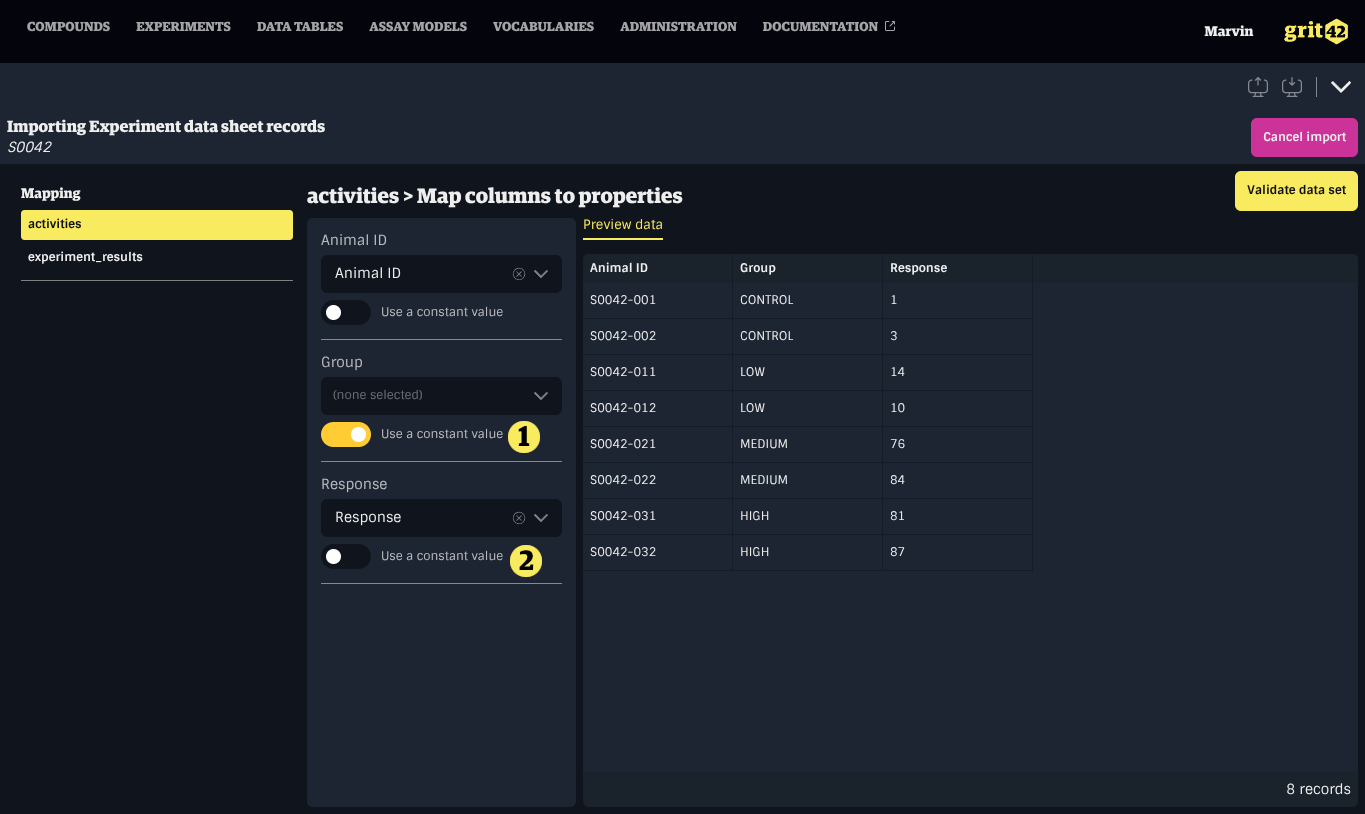Viewport: 1365px width, 814px height.
Task: Click the Response column header
Action: point(958,268)
